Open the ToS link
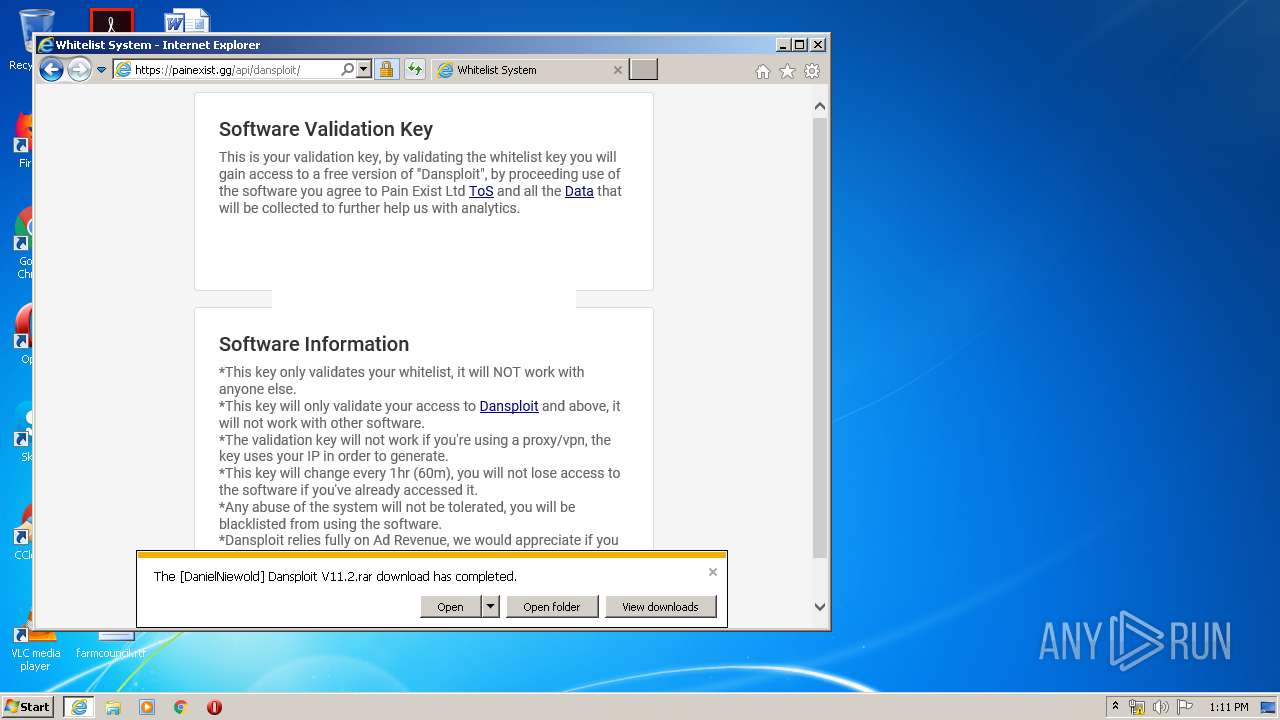The height and width of the screenshot is (720, 1280). (x=481, y=191)
